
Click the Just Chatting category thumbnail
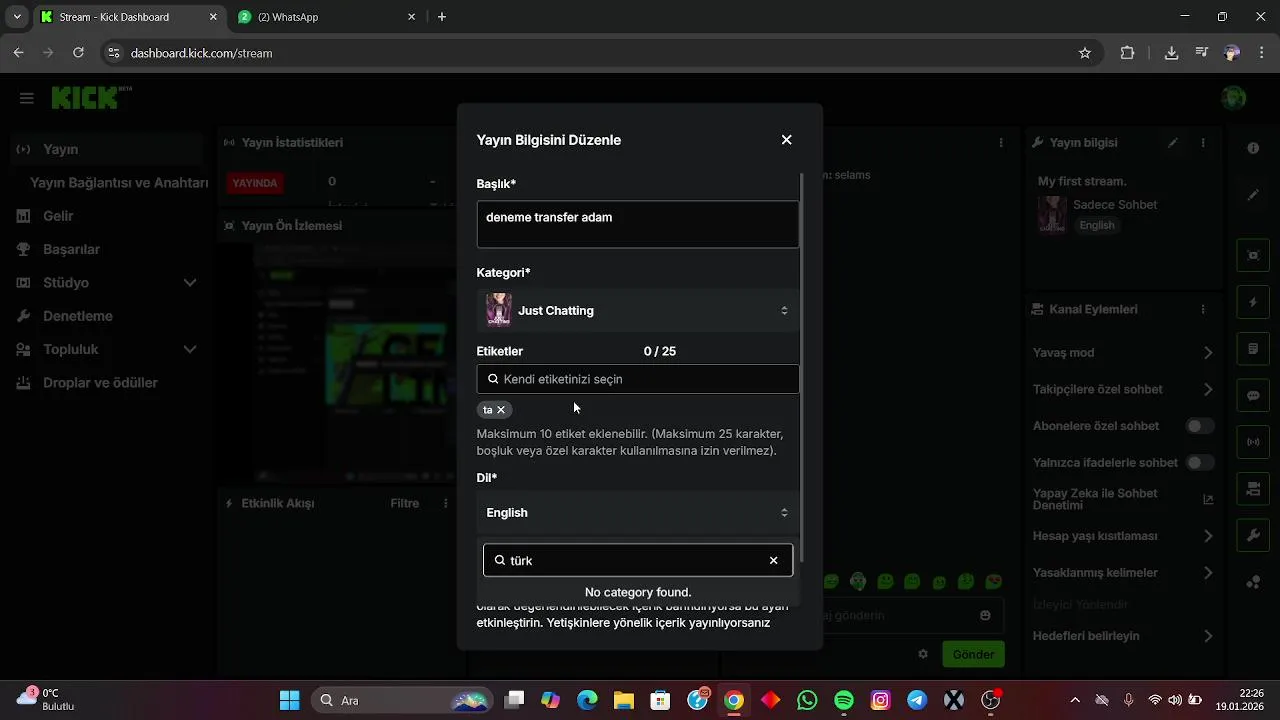499,311
